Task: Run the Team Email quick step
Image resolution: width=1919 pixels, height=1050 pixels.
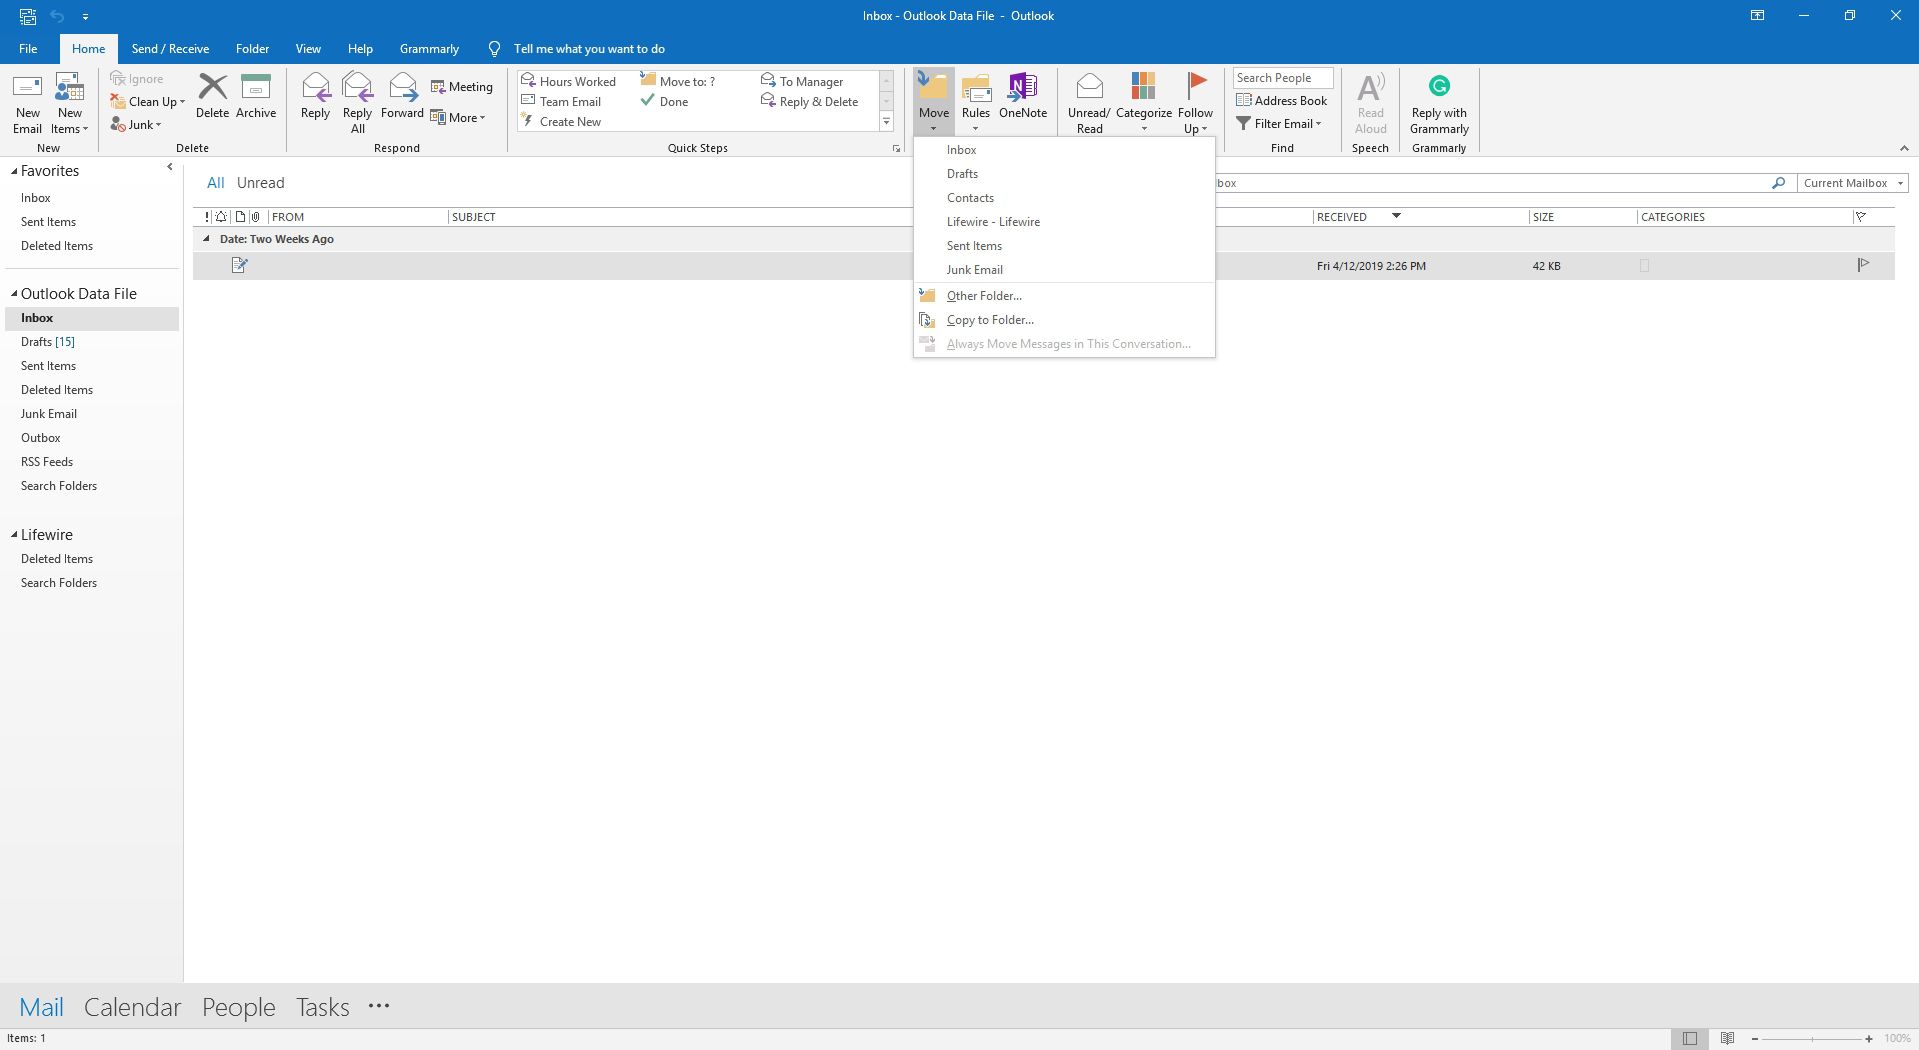Action: click(562, 101)
